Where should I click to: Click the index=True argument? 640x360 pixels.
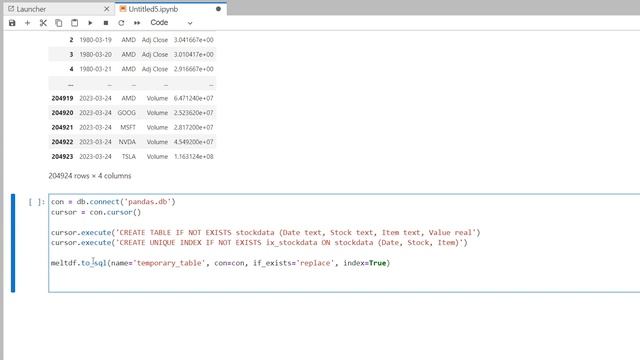364,263
